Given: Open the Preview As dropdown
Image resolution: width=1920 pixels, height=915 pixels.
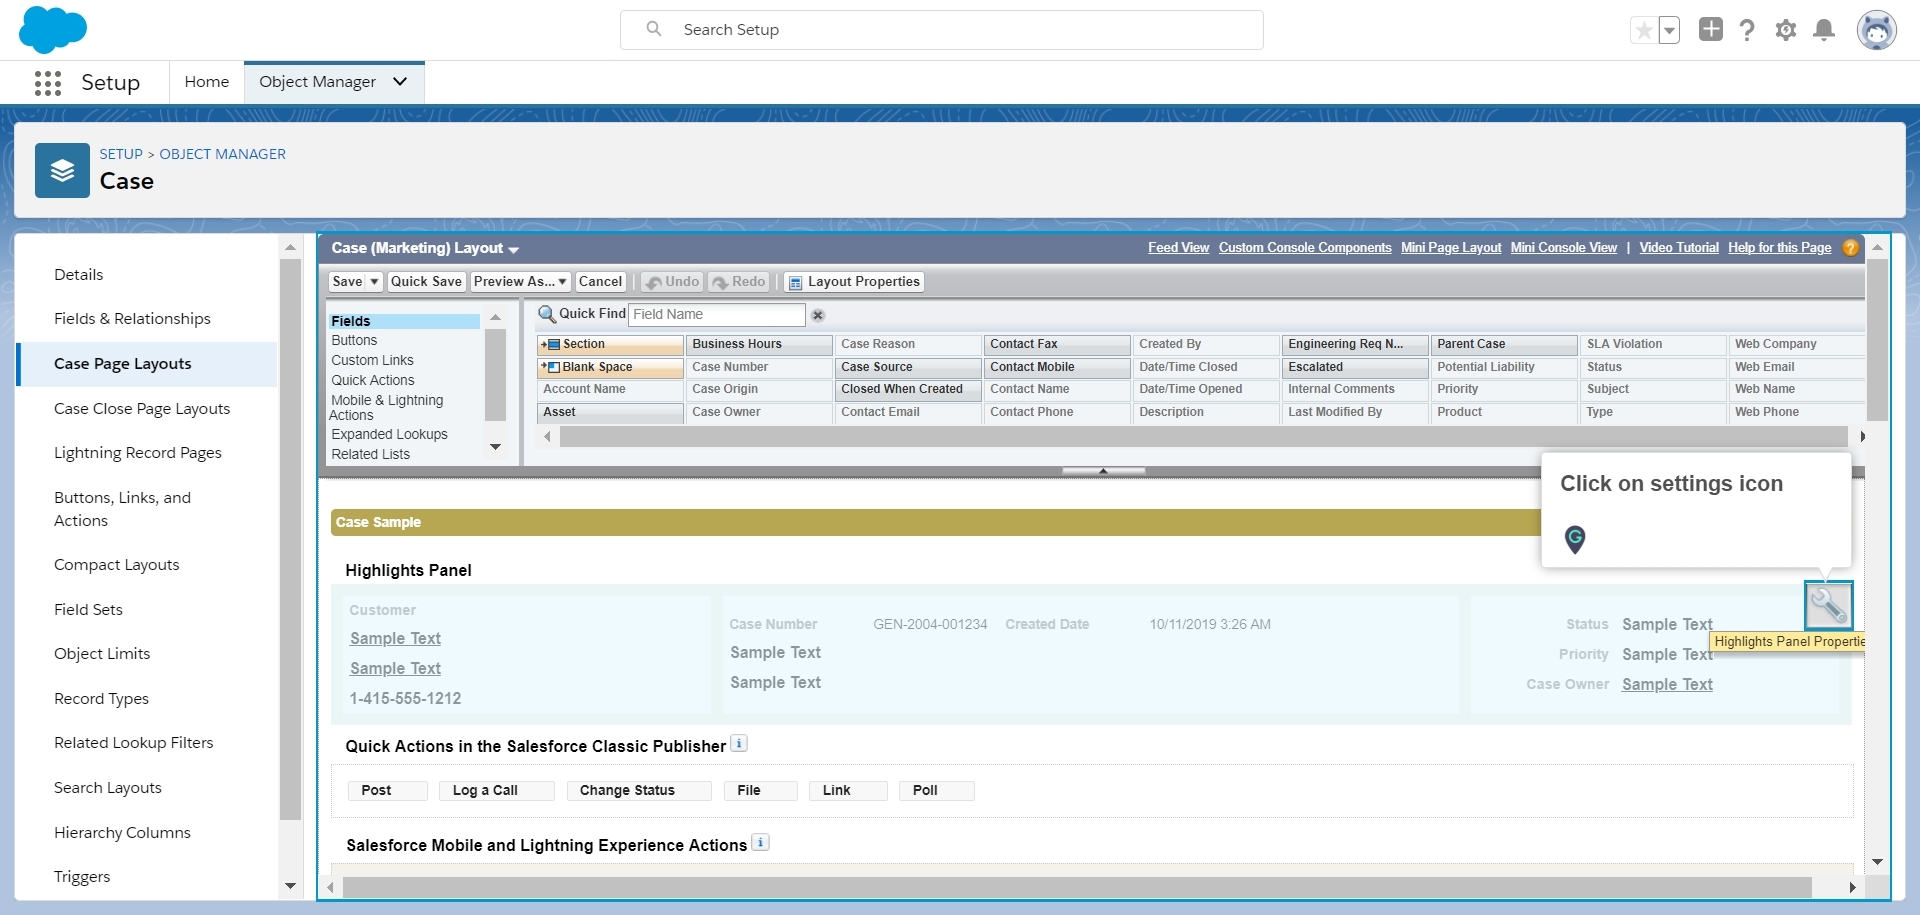Looking at the screenshot, I should (520, 282).
